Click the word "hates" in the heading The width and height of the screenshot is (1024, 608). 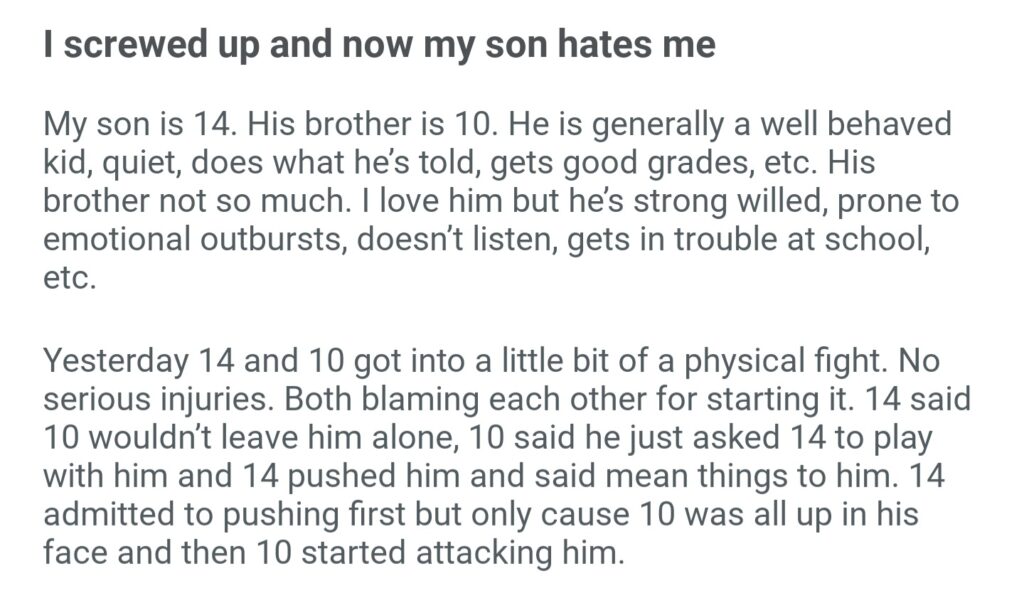pos(604,45)
